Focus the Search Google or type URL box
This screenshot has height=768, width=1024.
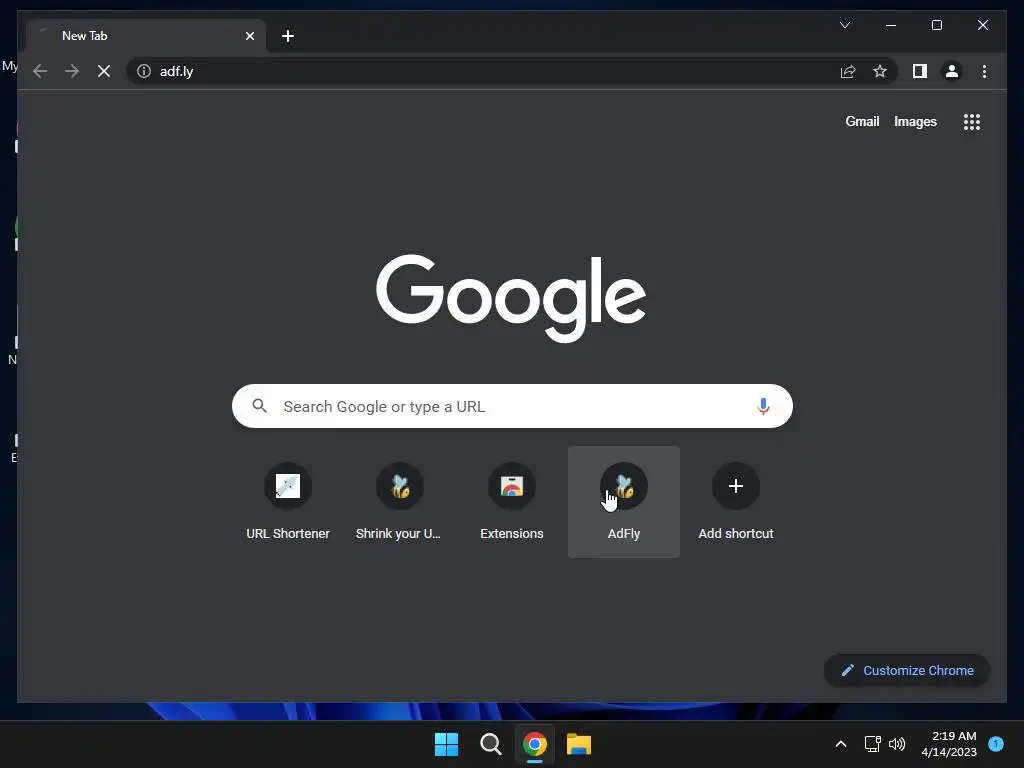pos(512,406)
